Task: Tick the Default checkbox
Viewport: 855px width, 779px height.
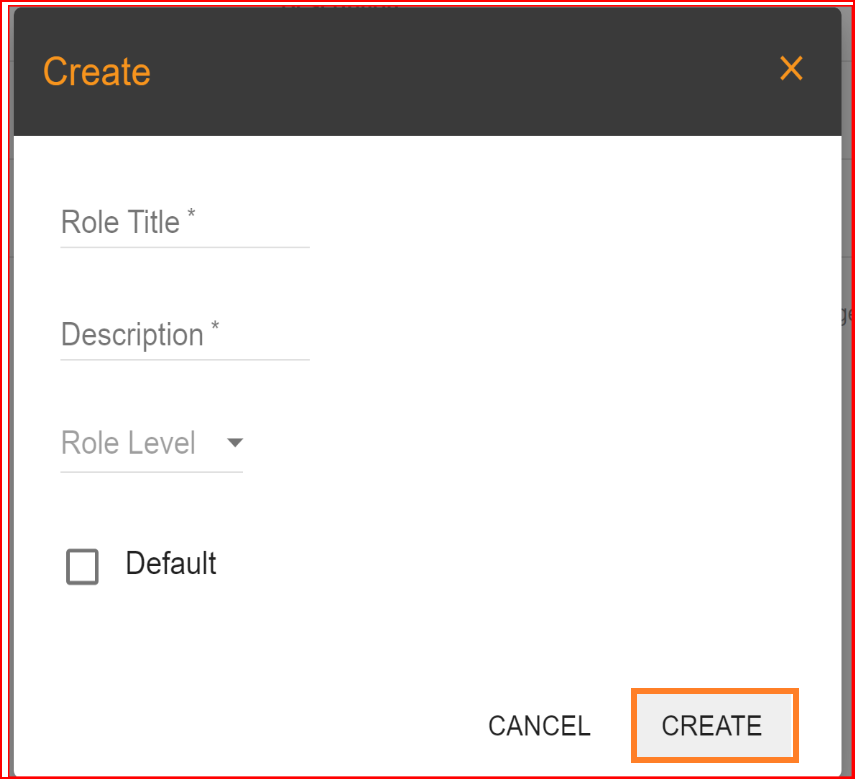Action: [x=82, y=566]
